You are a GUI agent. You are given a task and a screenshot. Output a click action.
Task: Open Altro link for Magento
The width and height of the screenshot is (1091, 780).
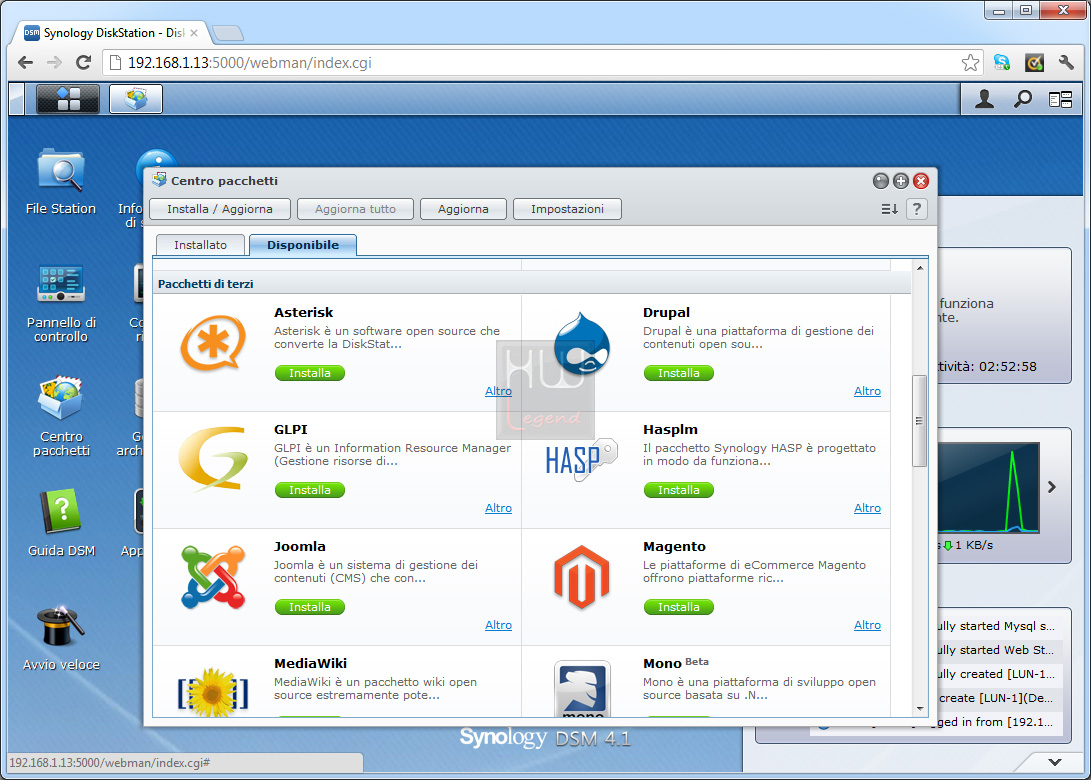click(867, 625)
